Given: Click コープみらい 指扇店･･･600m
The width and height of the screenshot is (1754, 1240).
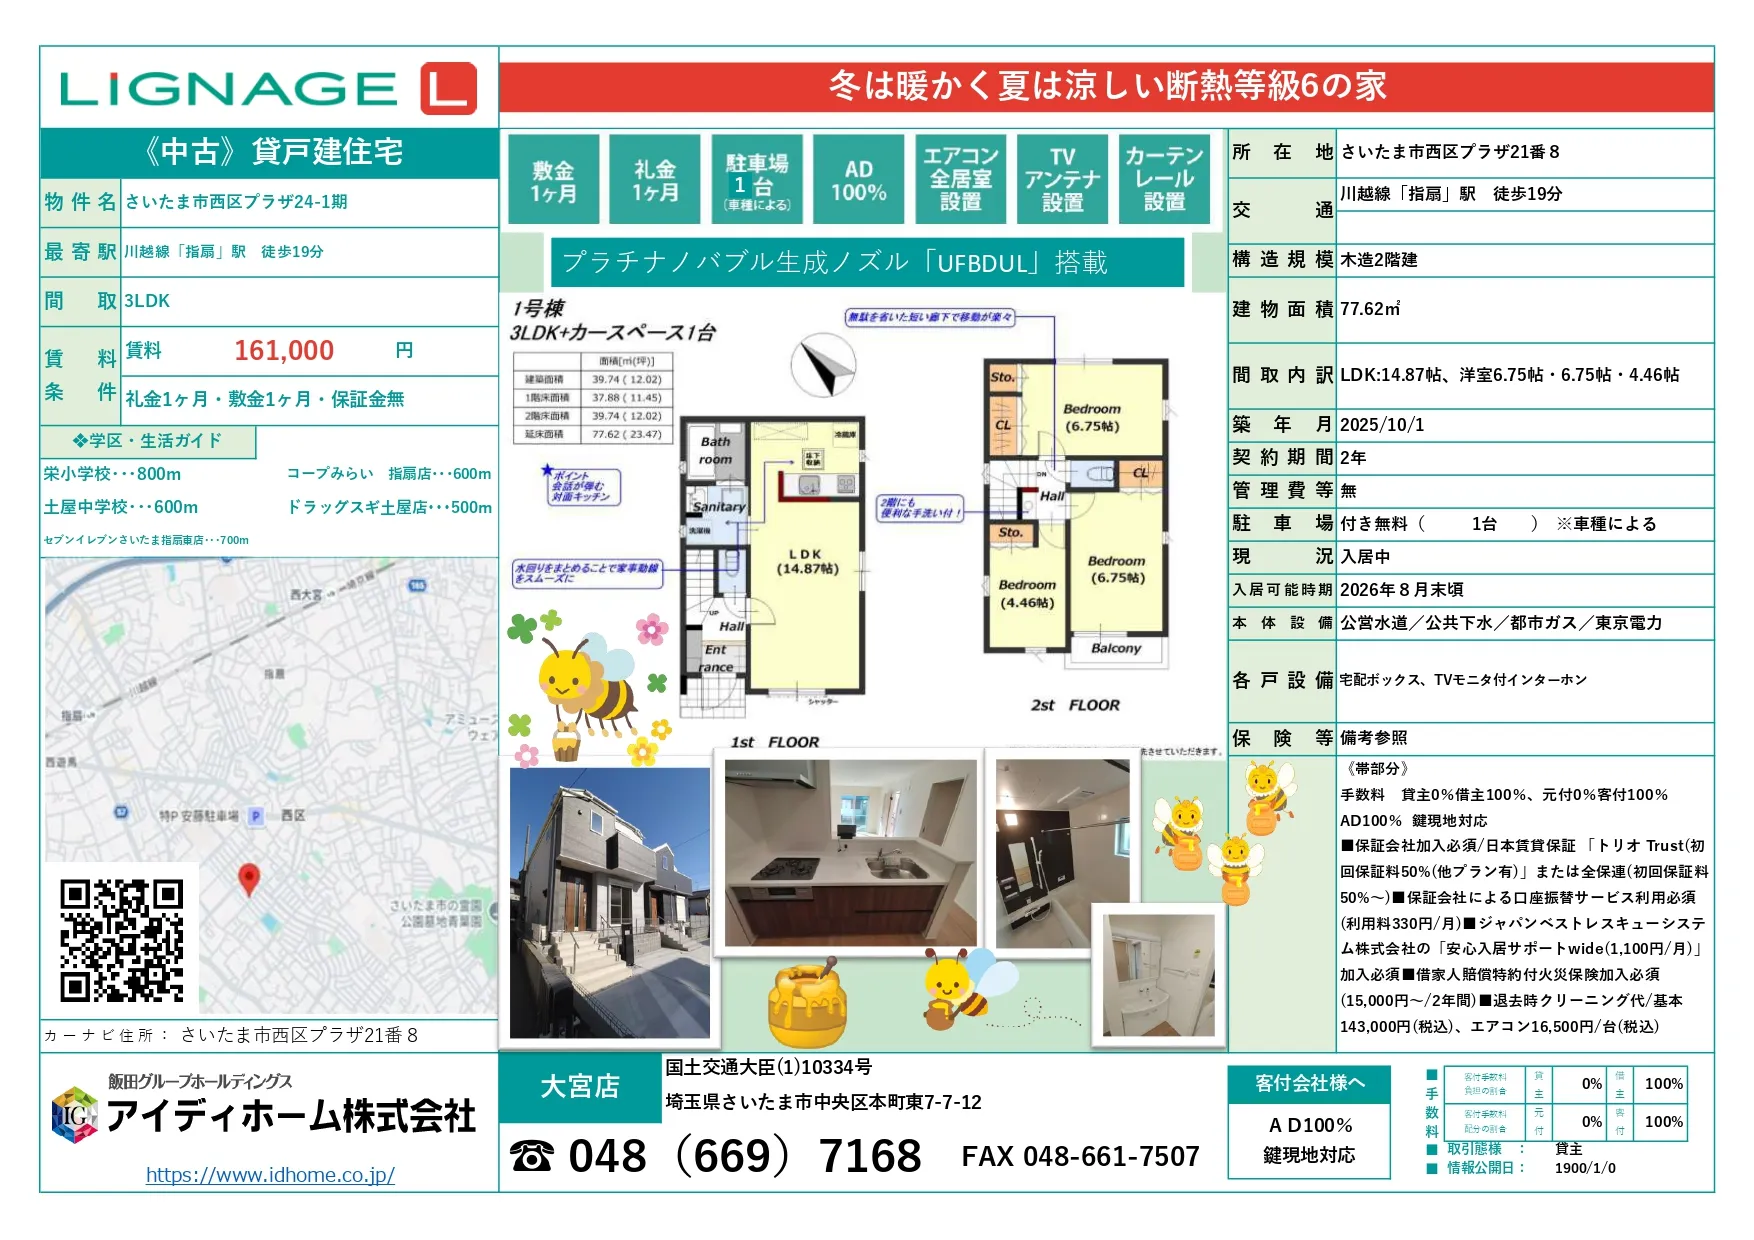Looking at the screenshot, I should pos(389,474).
